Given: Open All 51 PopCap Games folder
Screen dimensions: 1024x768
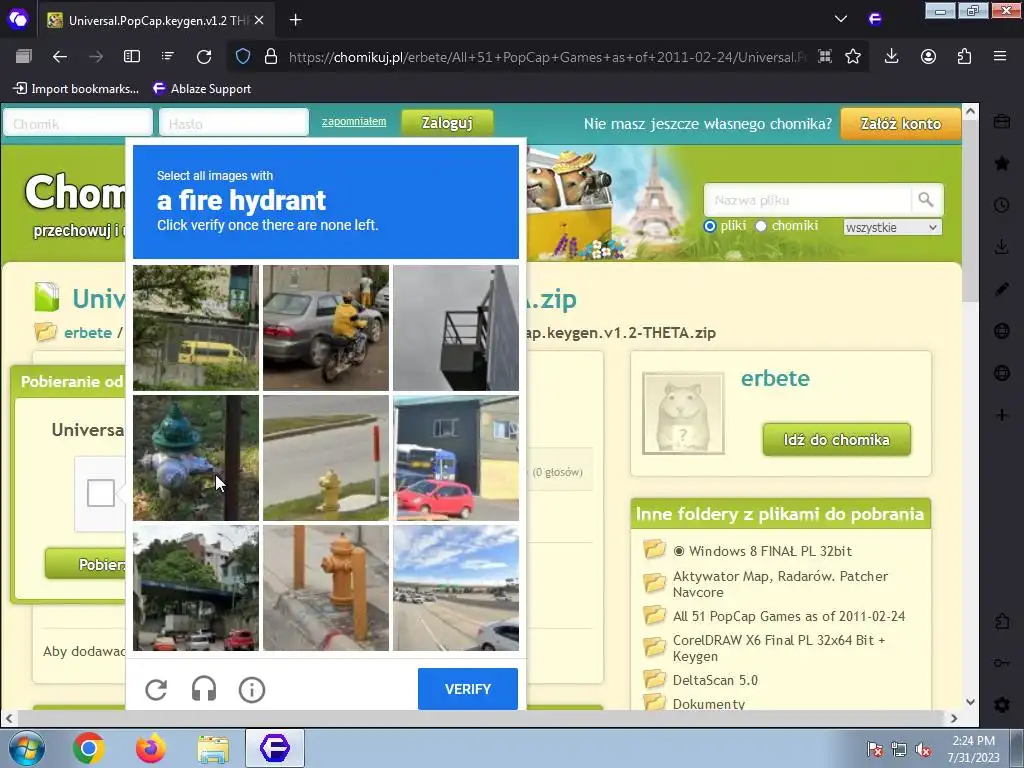Looking at the screenshot, I should (789, 616).
